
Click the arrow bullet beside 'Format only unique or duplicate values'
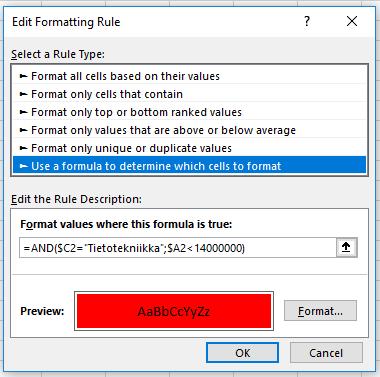[x=23, y=148]
